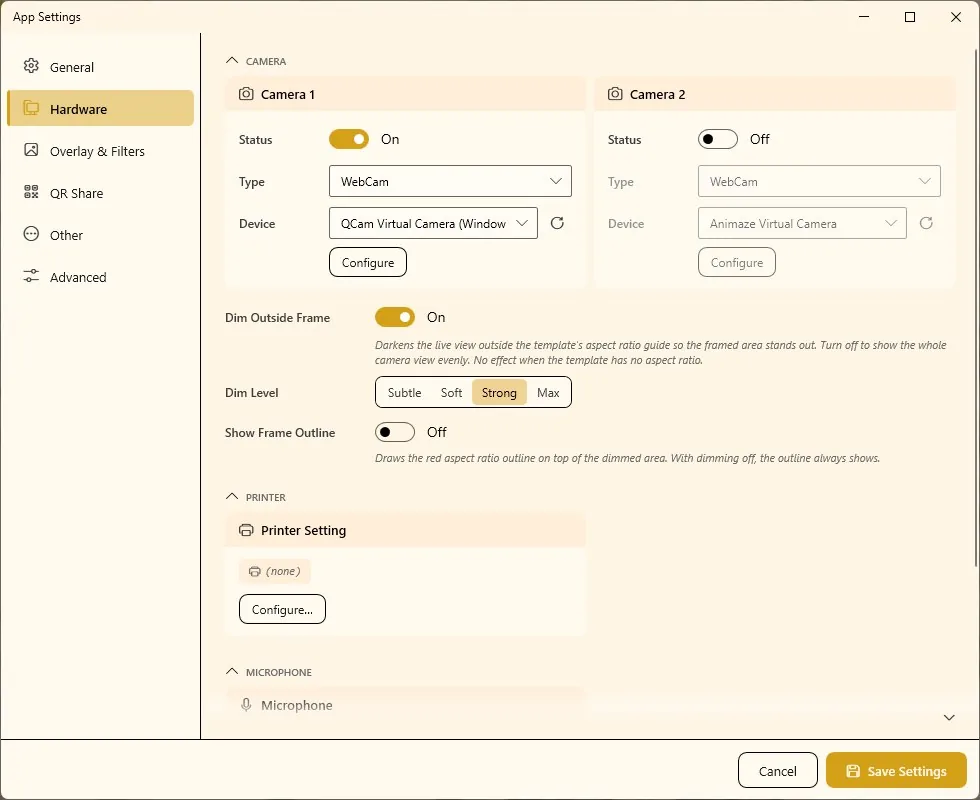Maximize the App Settings window

[x=910, y=17]
